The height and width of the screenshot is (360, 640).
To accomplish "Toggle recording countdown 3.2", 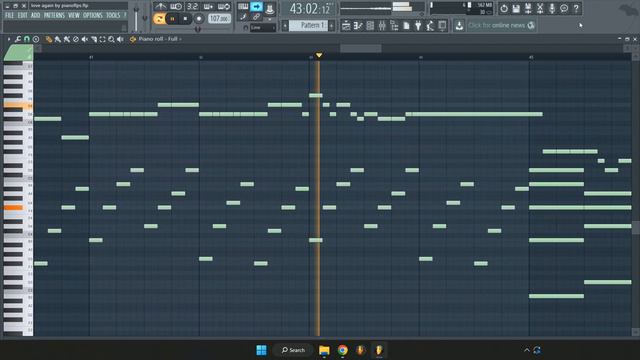I will coord(192,7).
